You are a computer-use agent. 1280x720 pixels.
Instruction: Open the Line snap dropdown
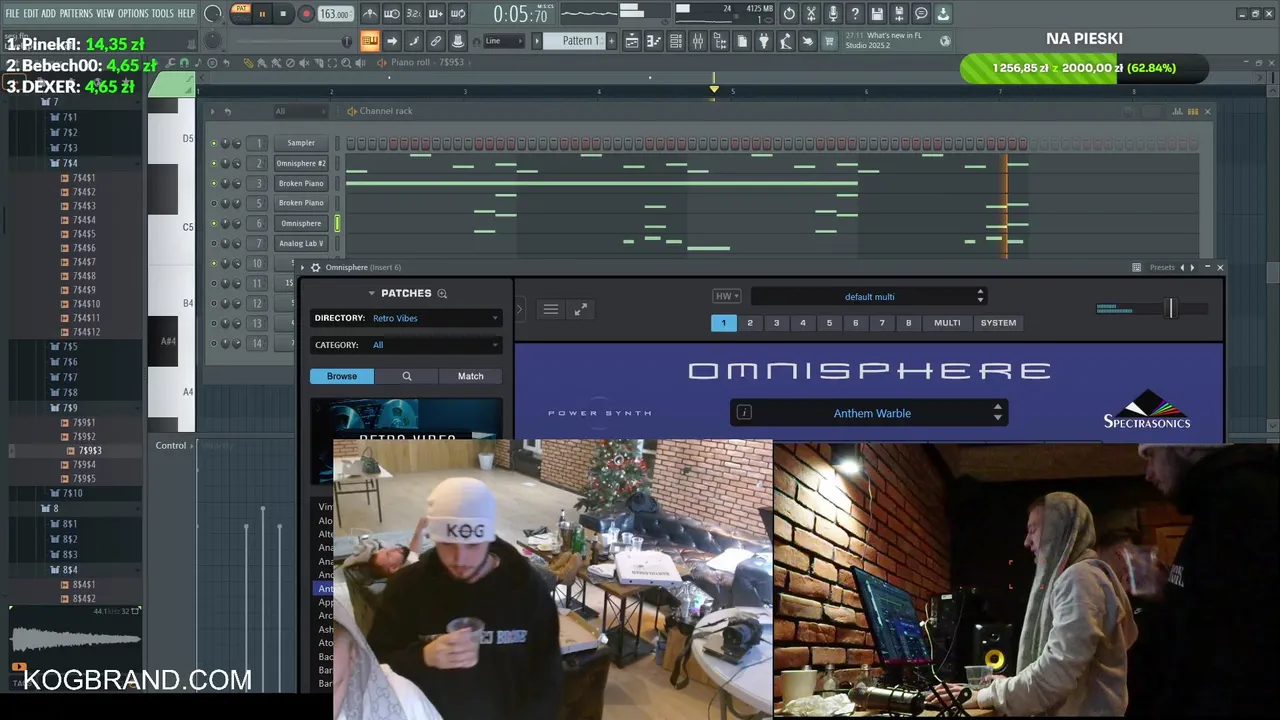click(x=503, y=41)
